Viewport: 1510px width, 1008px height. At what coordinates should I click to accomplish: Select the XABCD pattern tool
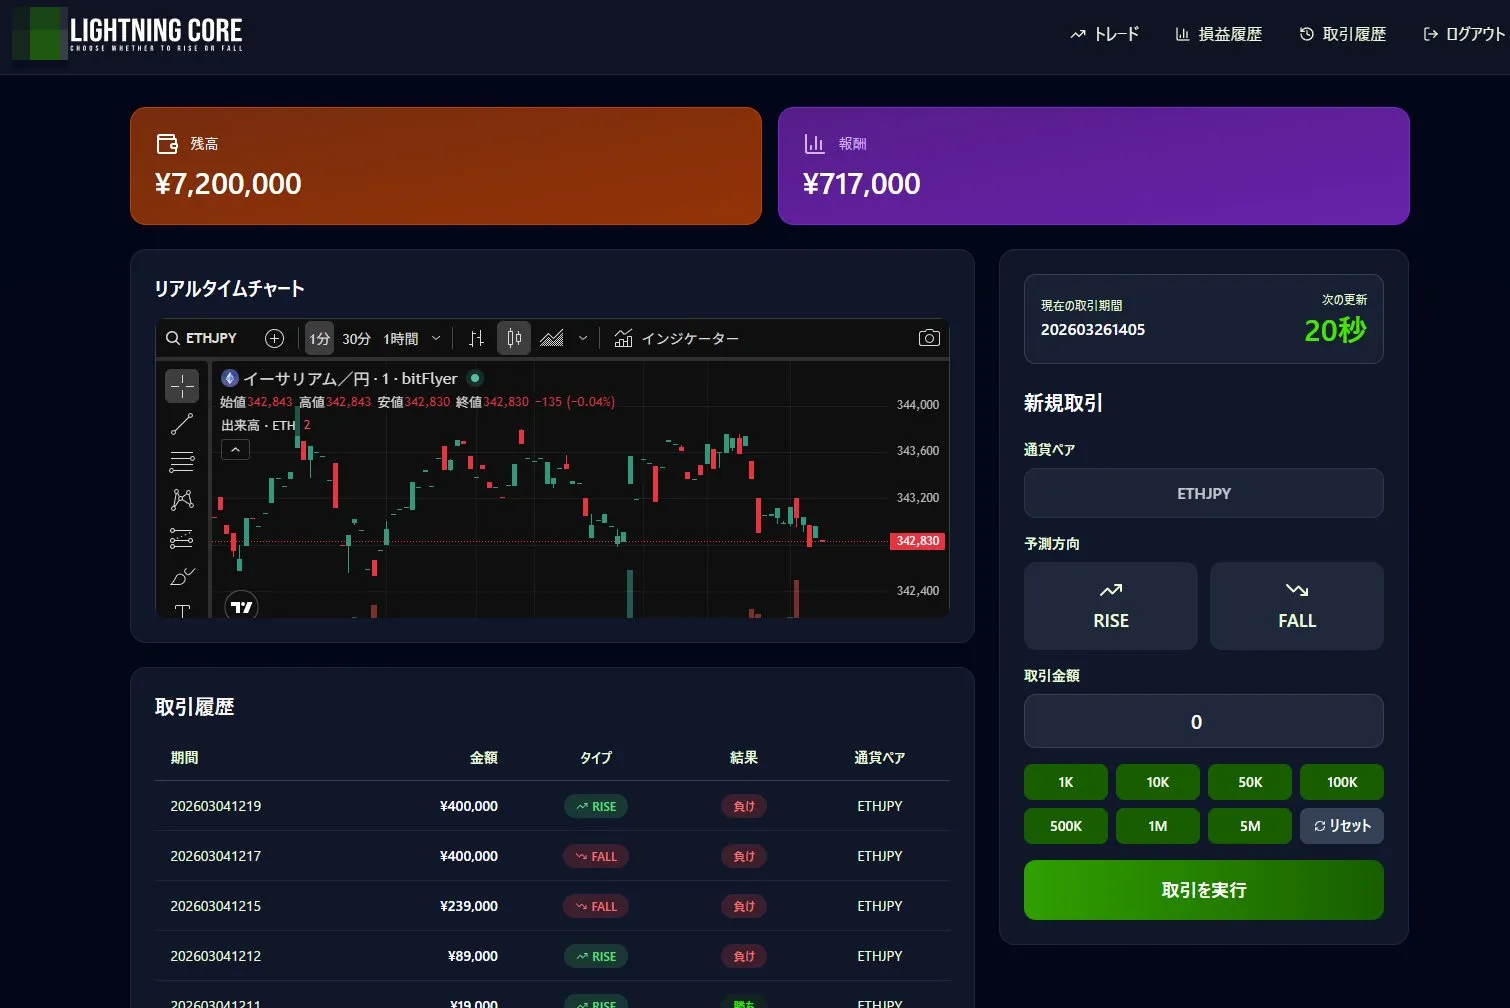182,499
